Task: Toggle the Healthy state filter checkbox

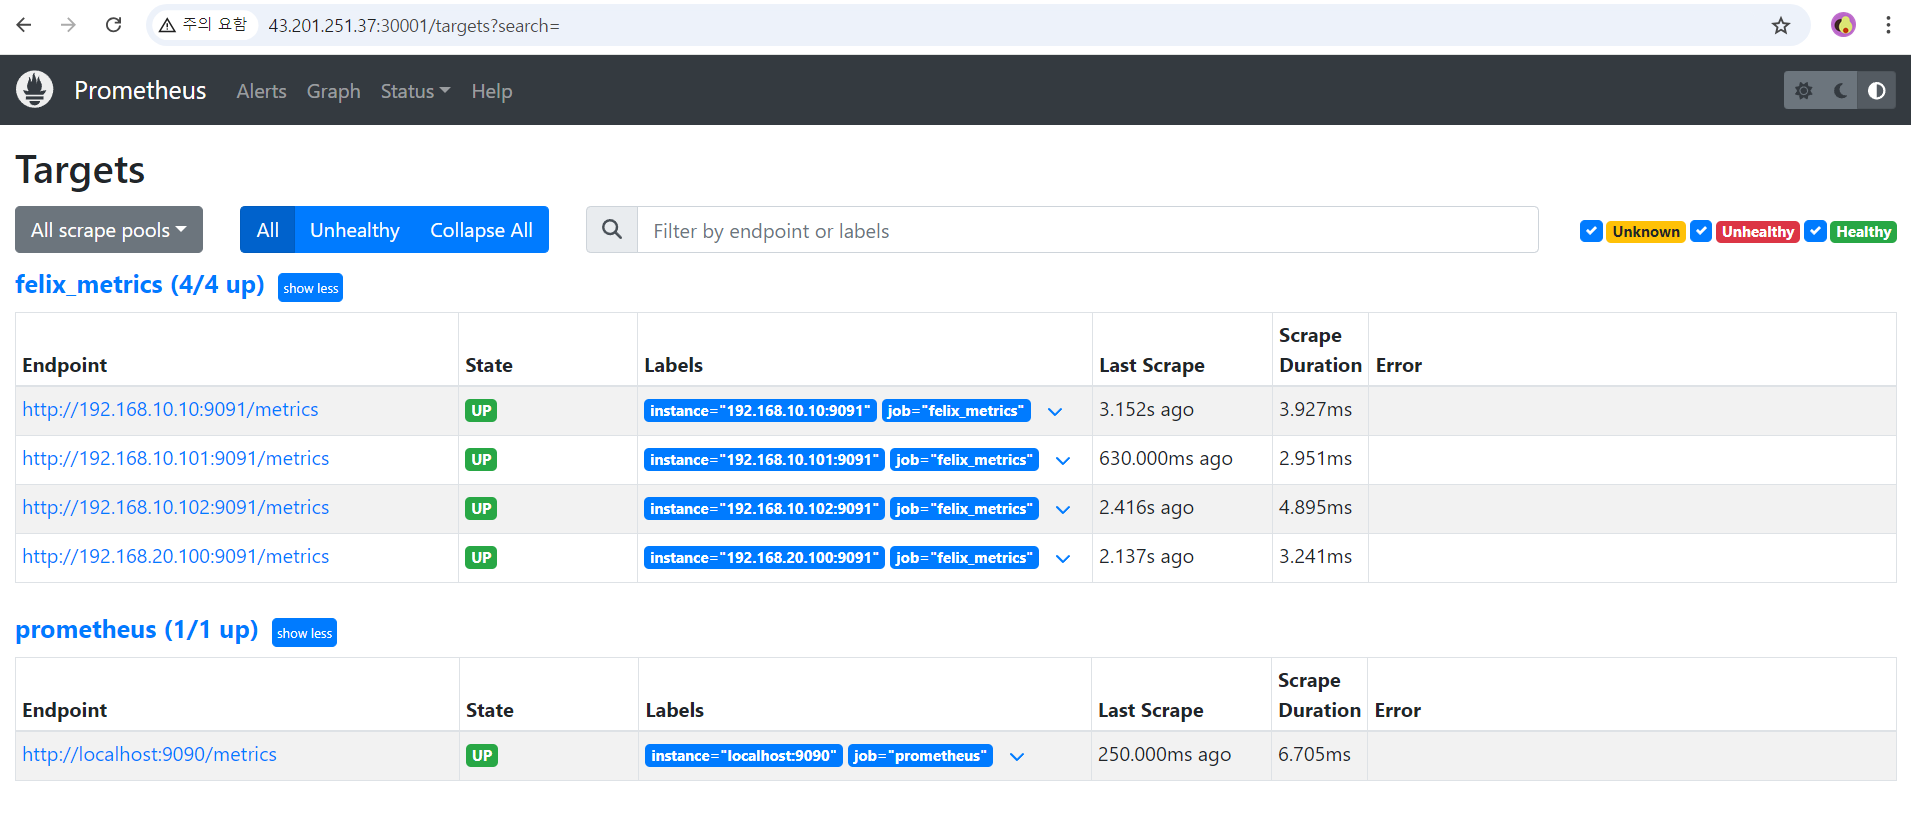Action: 1815,231
